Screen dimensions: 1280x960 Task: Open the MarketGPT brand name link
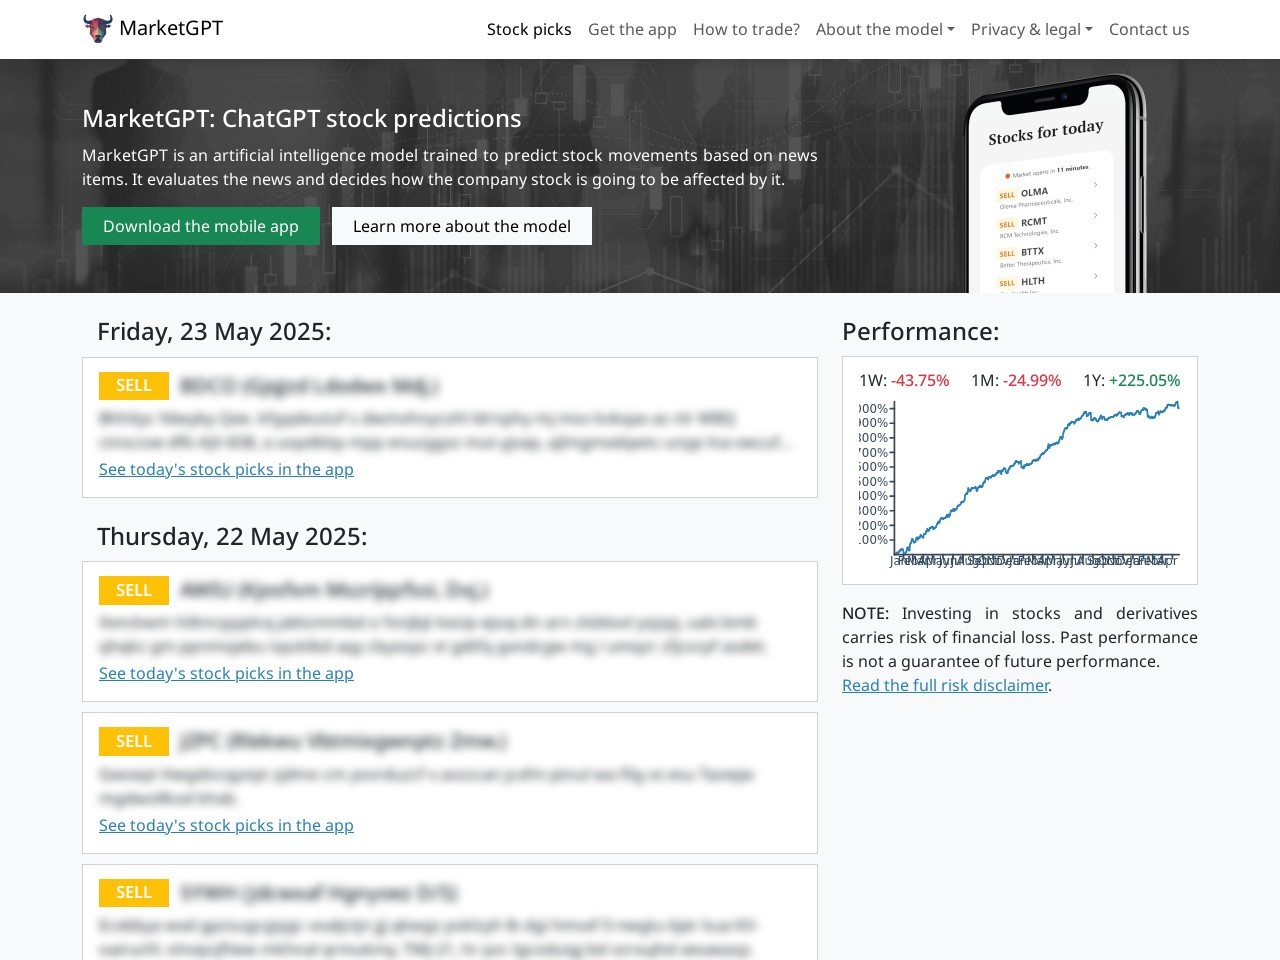[171, 28]
